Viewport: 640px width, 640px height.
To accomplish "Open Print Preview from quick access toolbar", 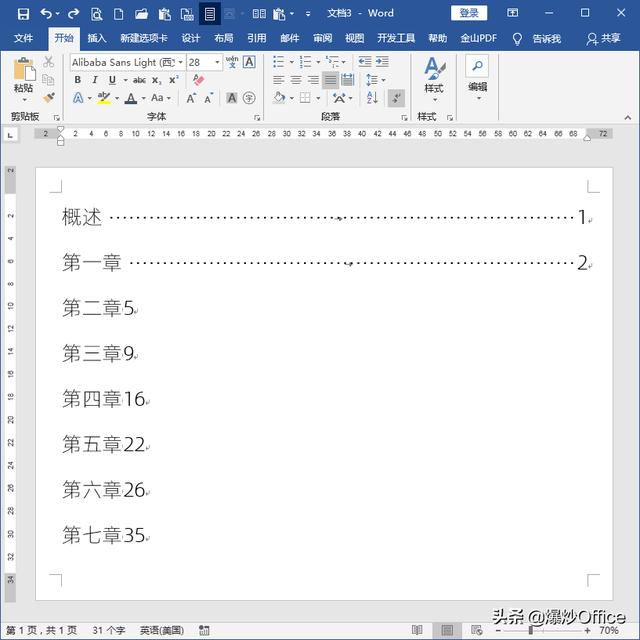I will tap(96, 15).
